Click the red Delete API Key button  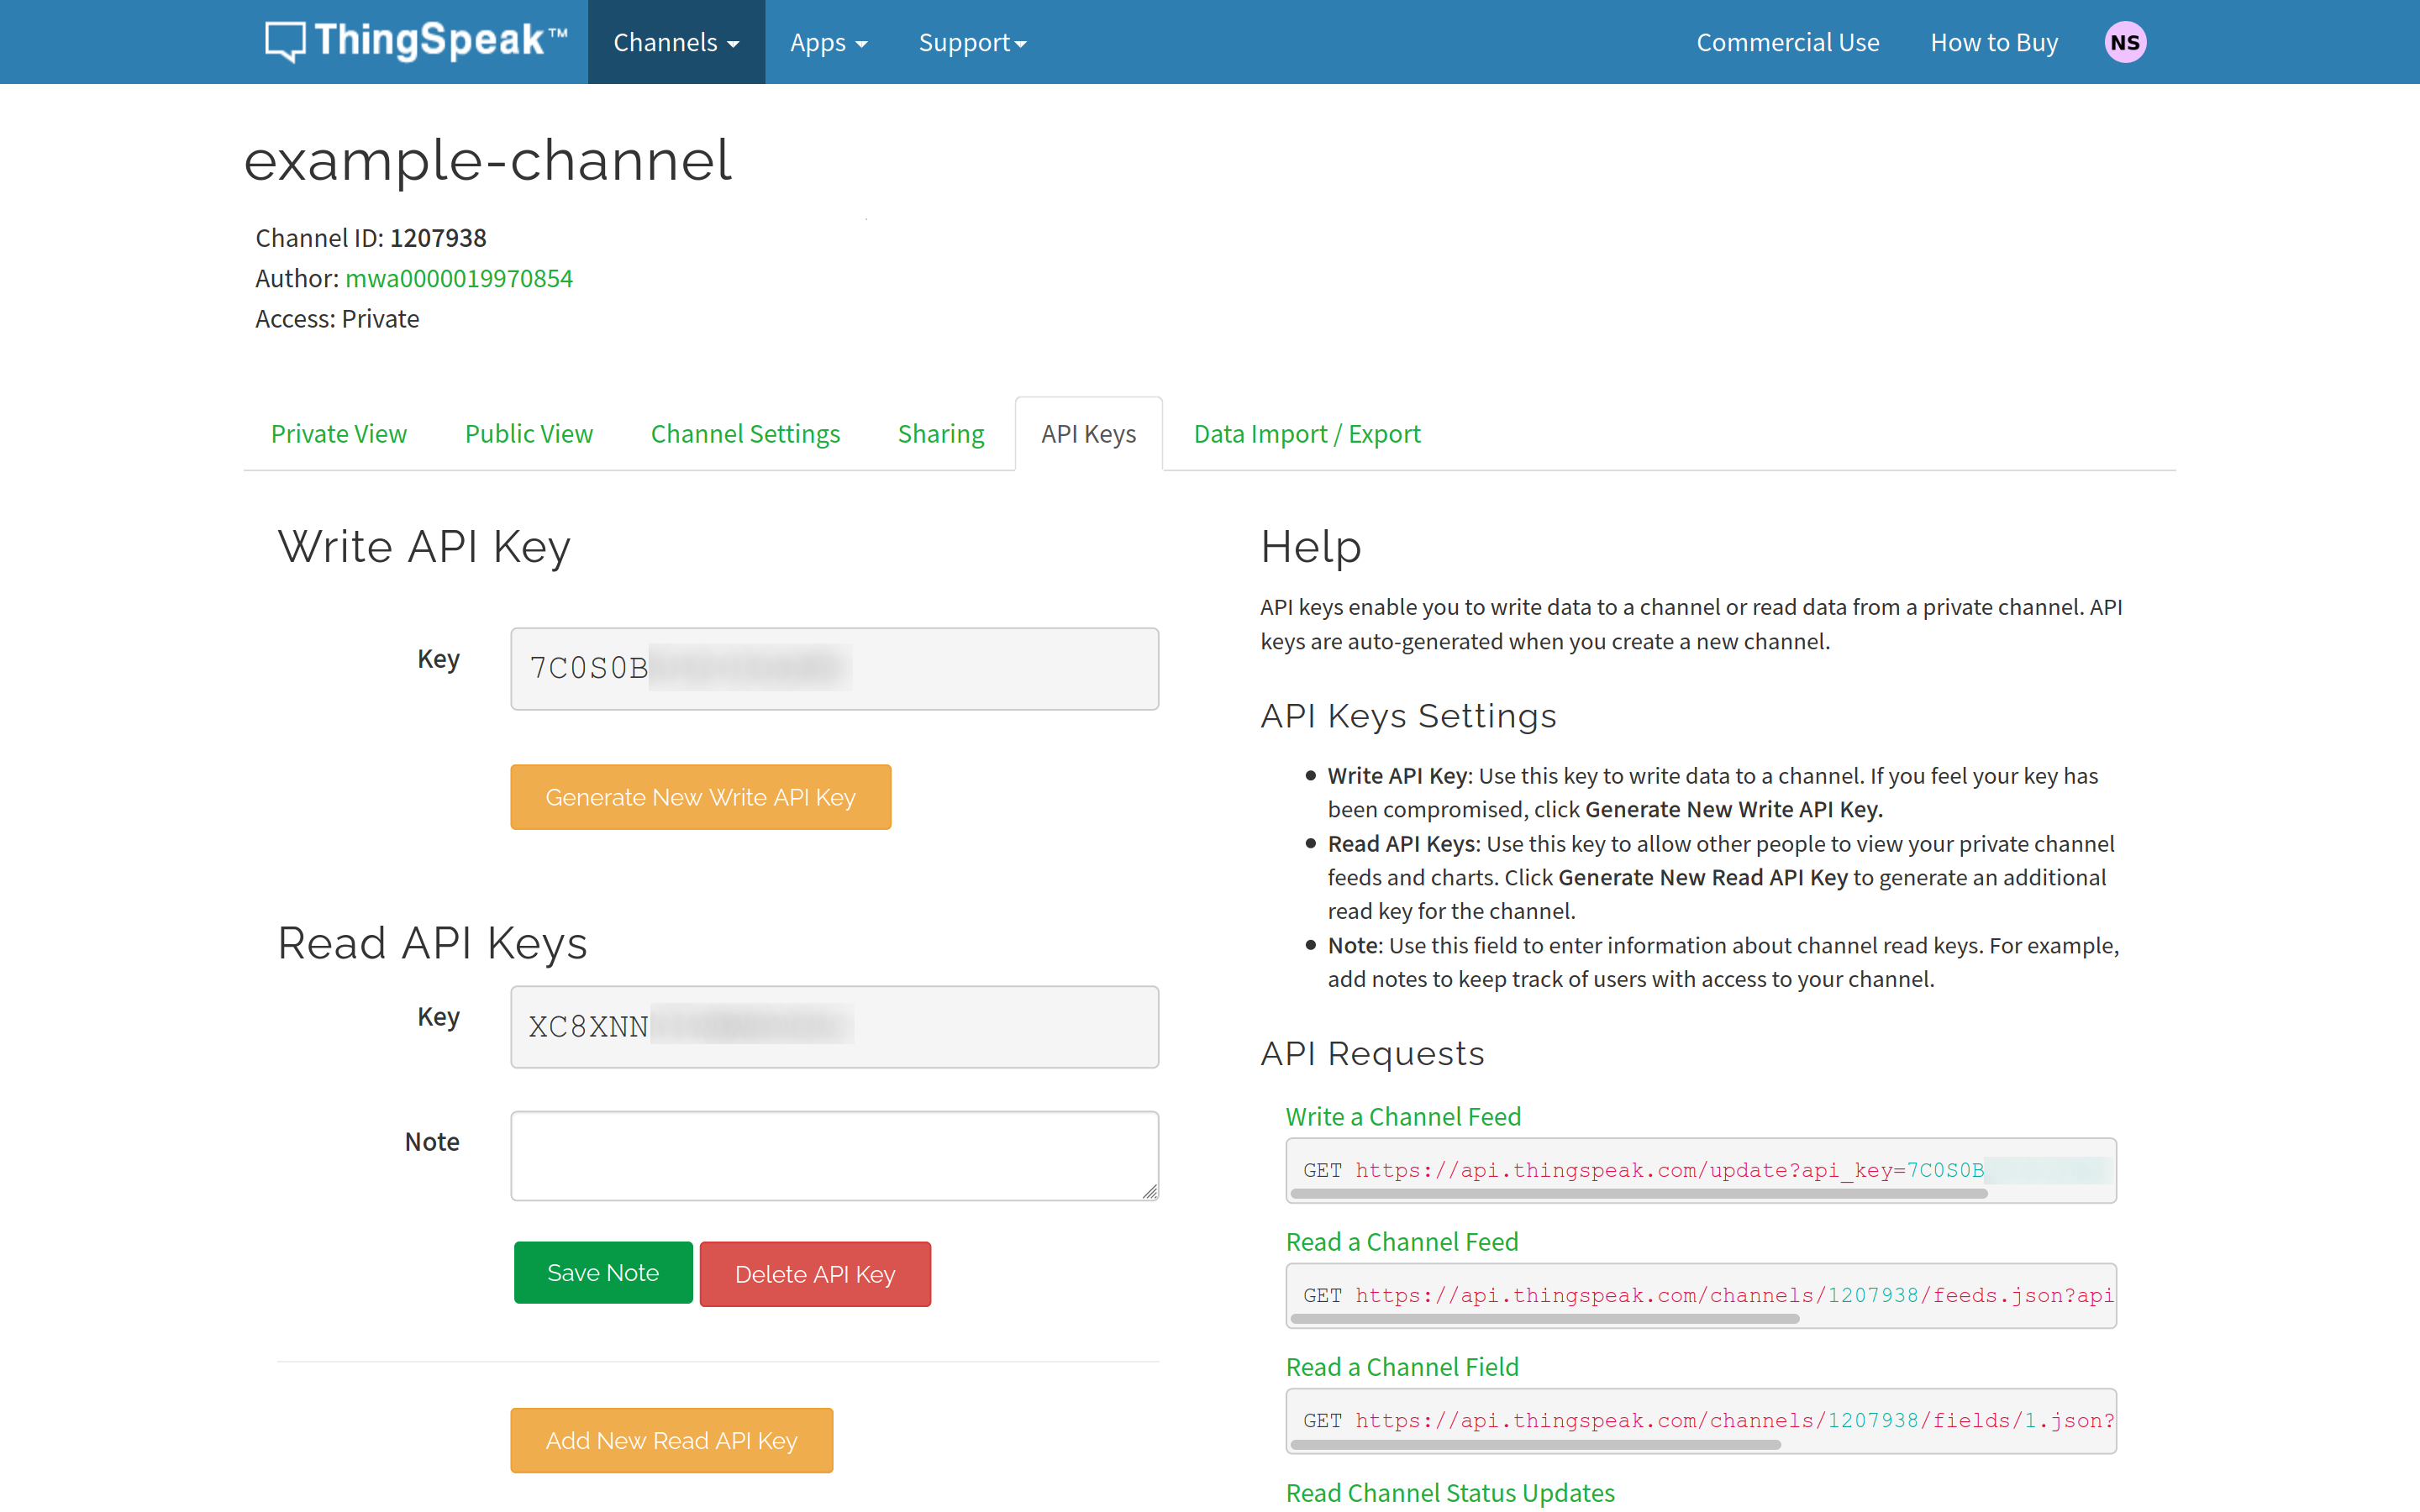tap(814, 1274)
